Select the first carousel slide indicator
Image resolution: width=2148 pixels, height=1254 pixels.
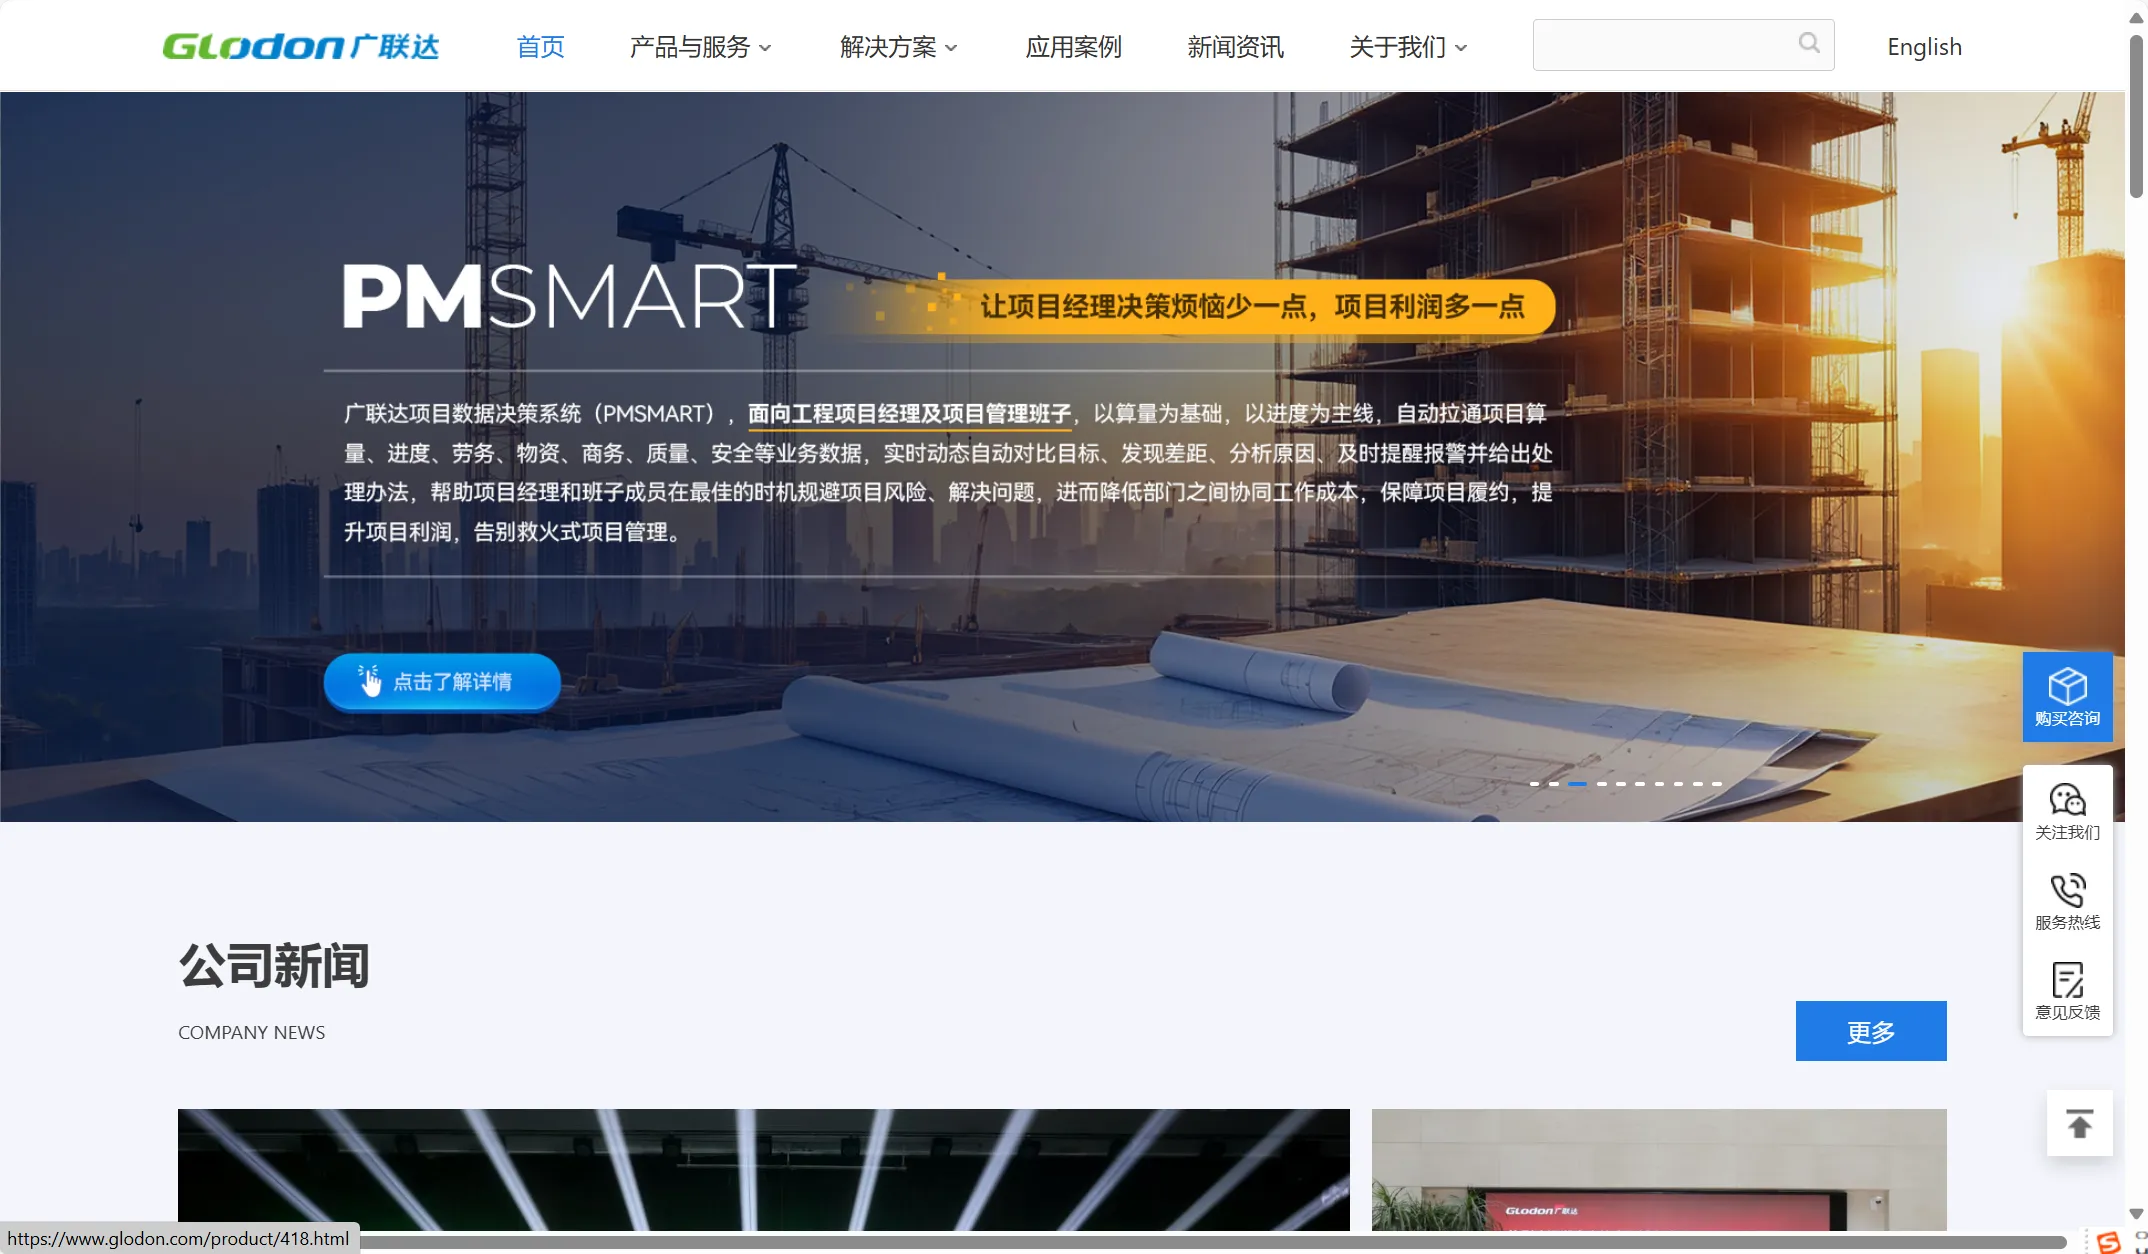pos(1534,784)
